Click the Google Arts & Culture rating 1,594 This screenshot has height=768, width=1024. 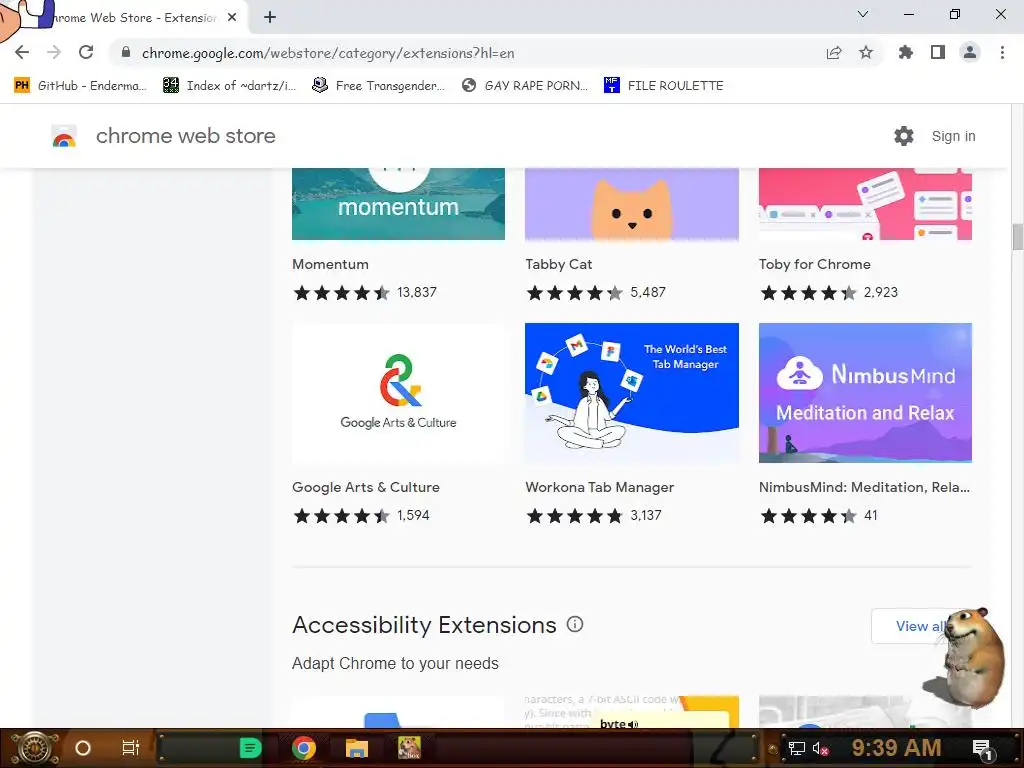tap(360, 516)
